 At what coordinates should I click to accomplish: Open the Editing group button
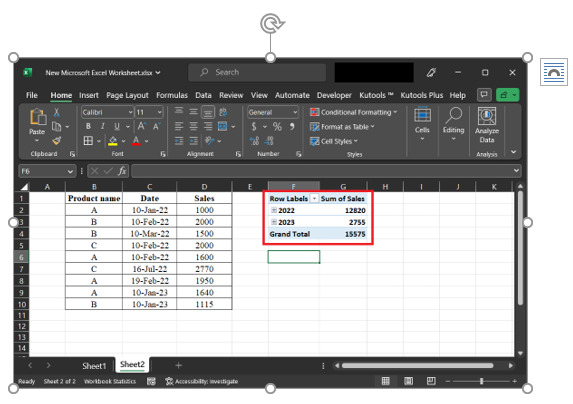tap(453, 123)
